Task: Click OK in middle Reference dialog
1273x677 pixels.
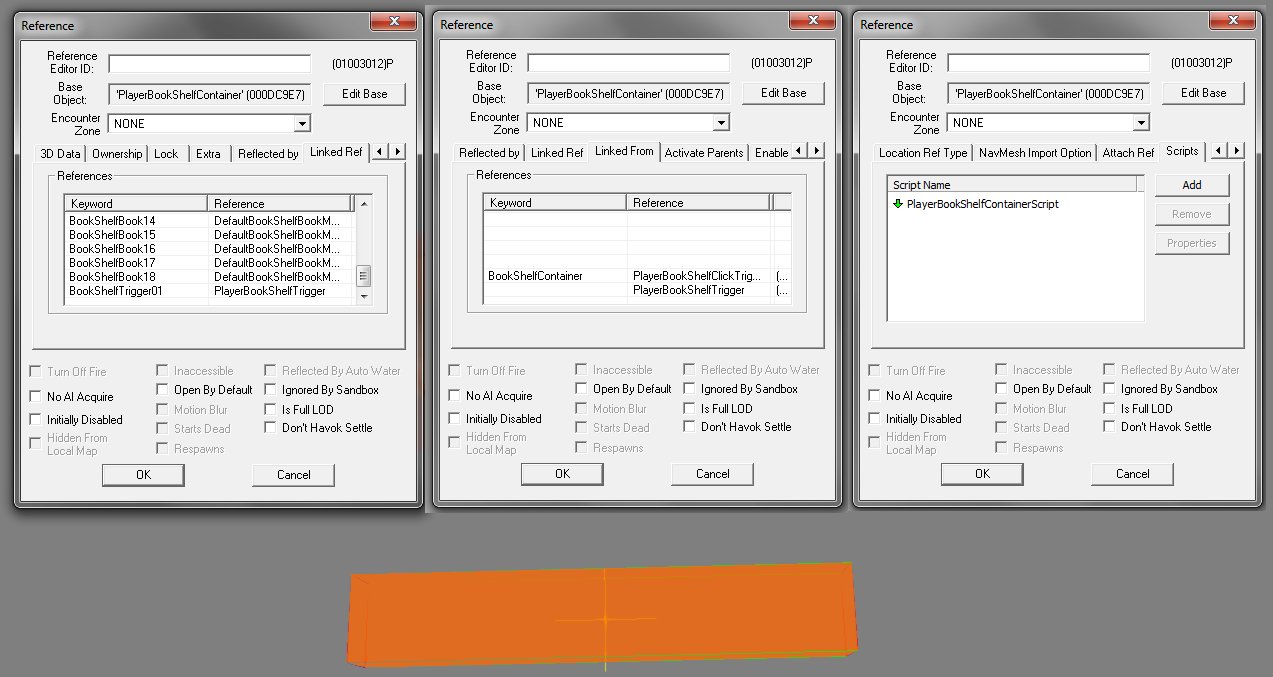Action: pos(562,474)
